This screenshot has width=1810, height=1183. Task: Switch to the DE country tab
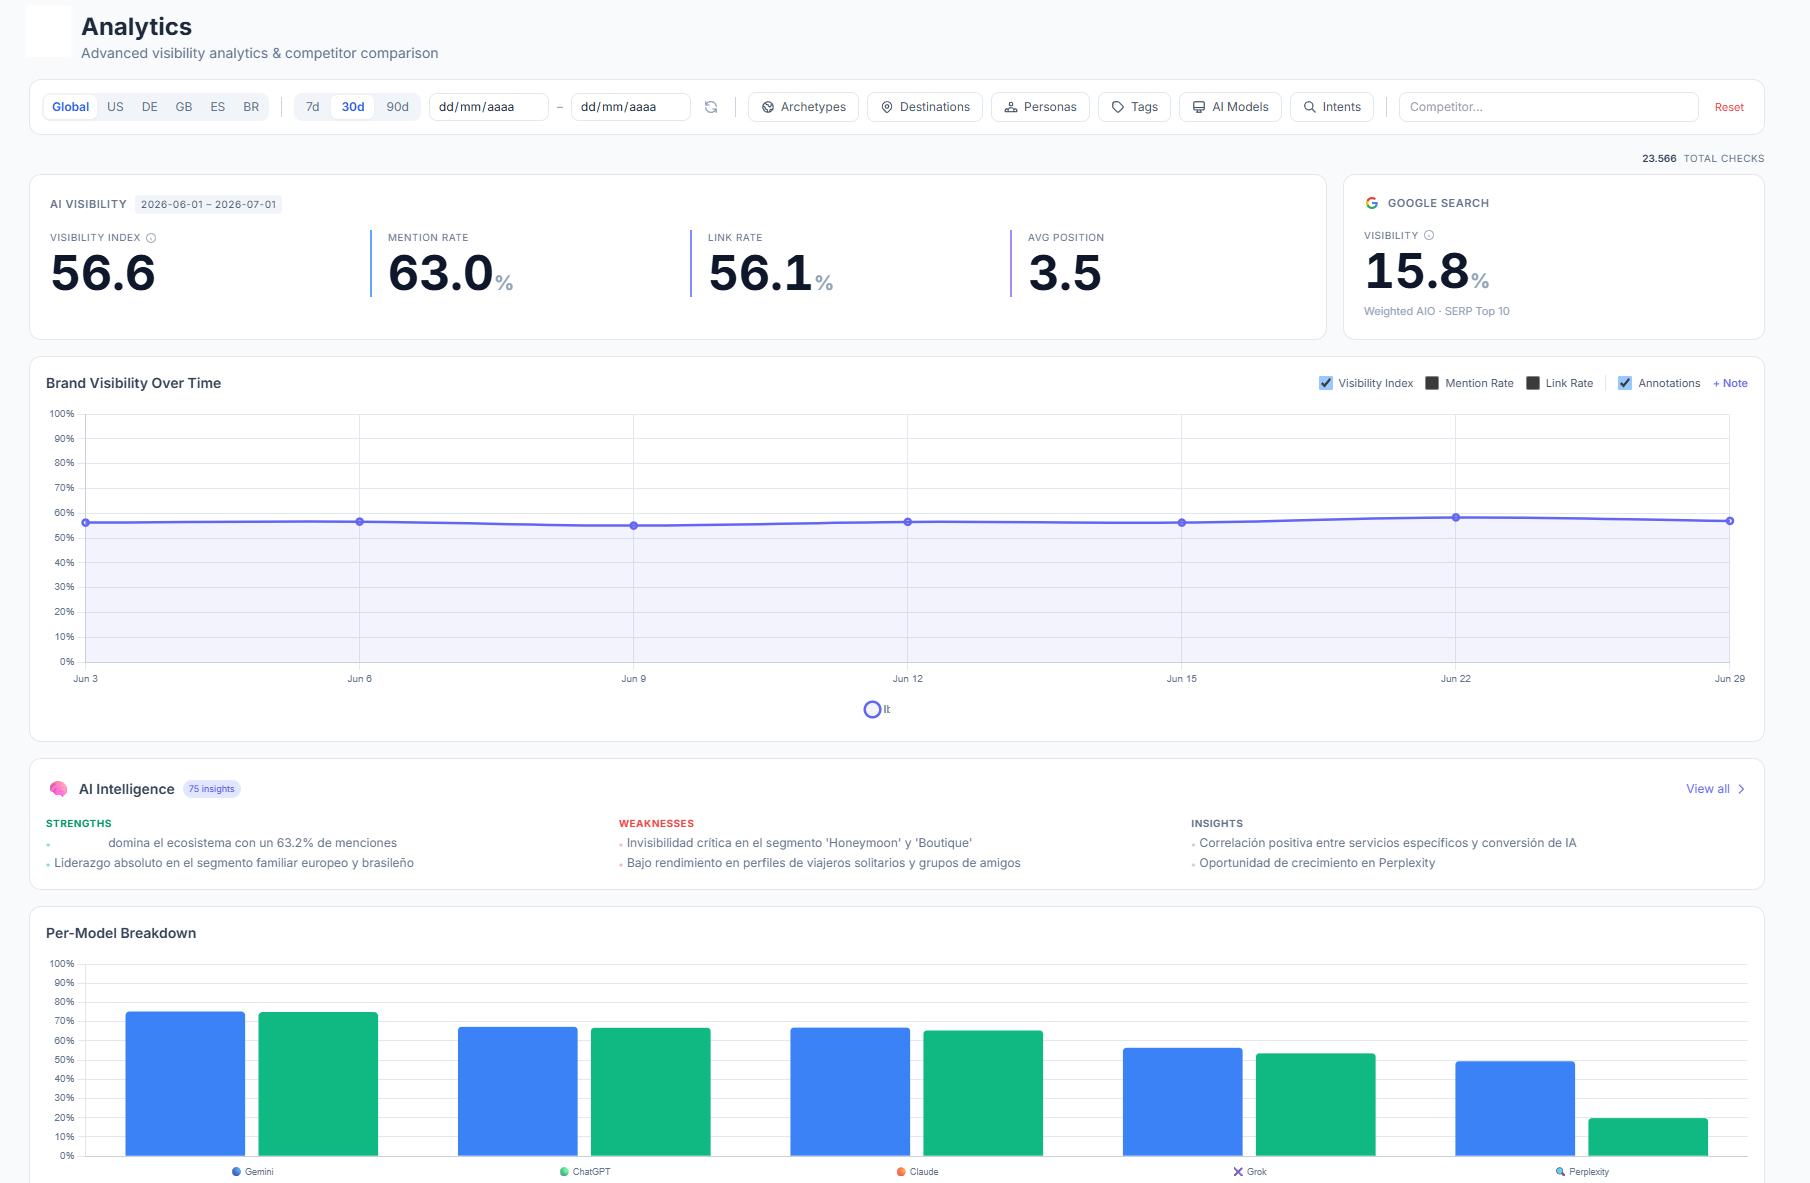point(150,107)
